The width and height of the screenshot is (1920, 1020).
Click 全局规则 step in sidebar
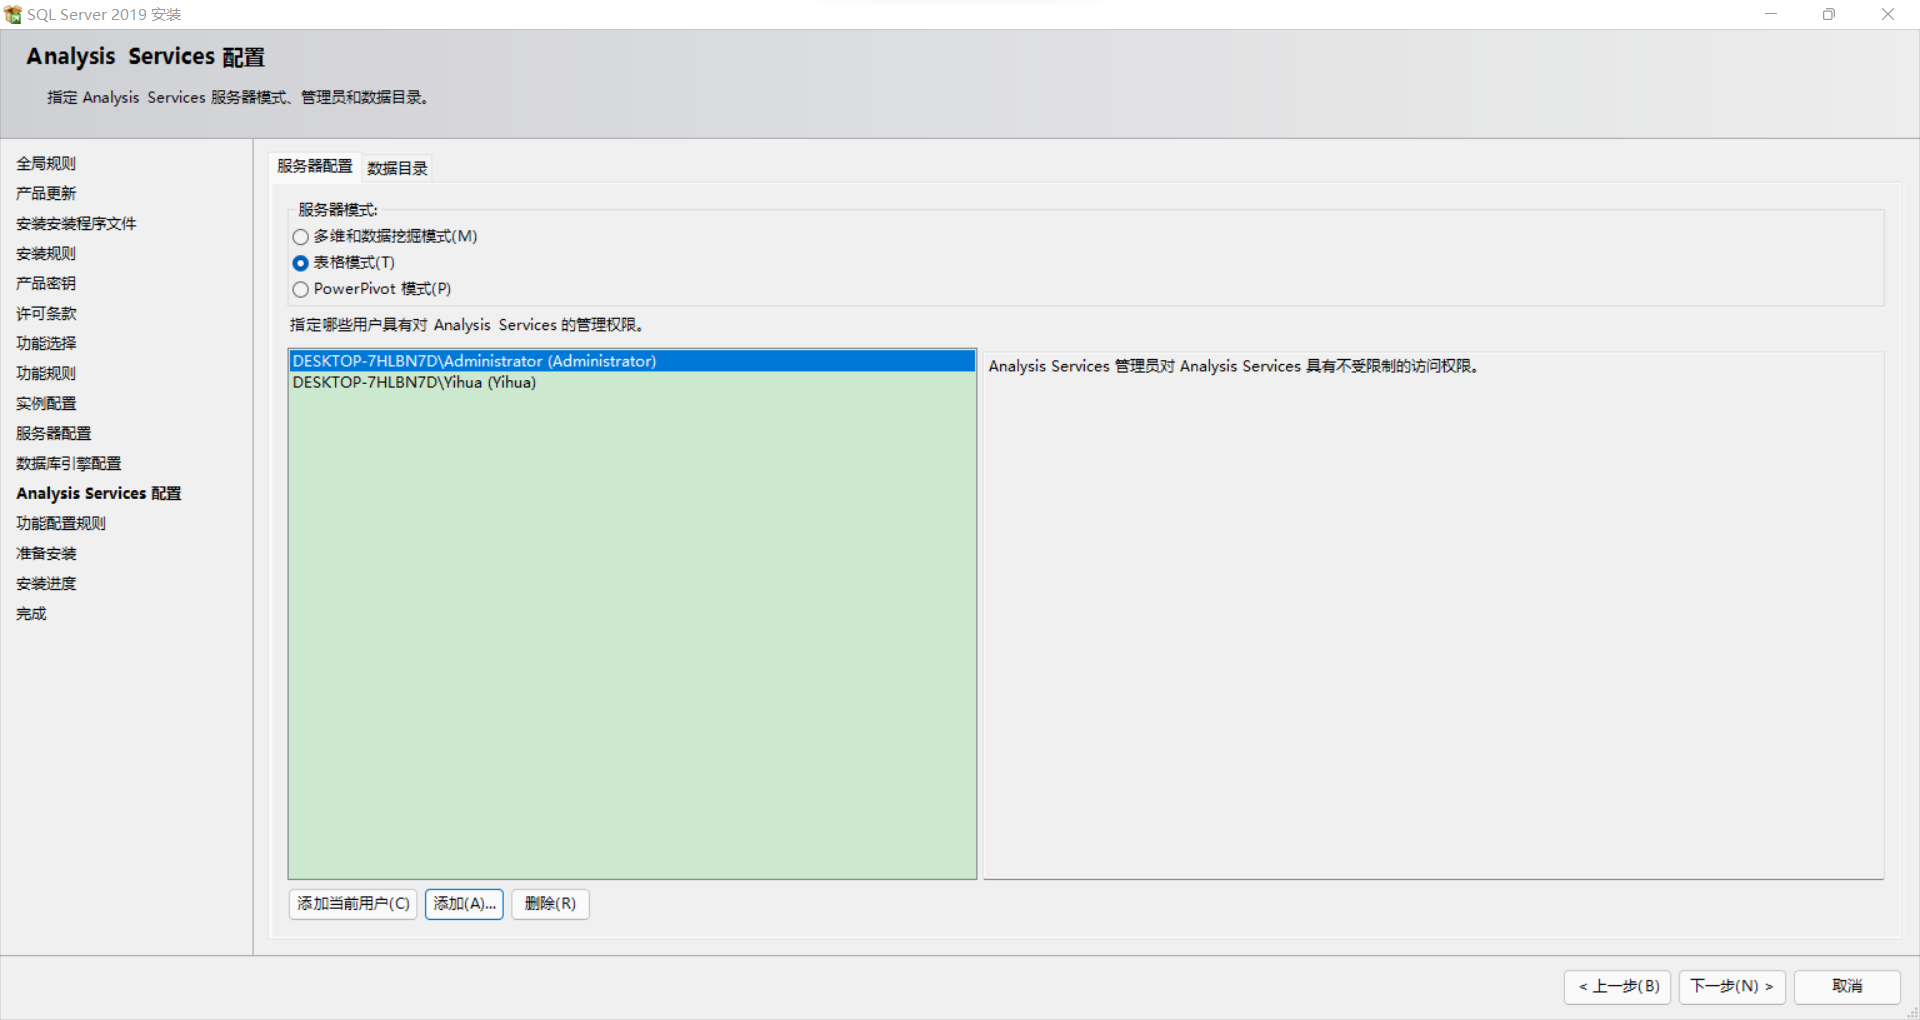coord(46,163)
